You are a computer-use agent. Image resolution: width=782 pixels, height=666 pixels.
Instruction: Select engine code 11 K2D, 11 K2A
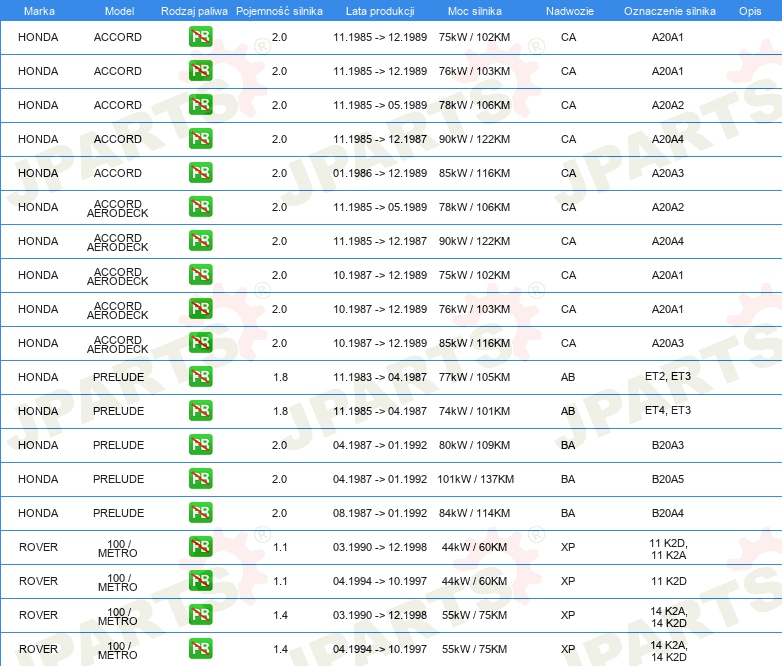click(668, 549)
